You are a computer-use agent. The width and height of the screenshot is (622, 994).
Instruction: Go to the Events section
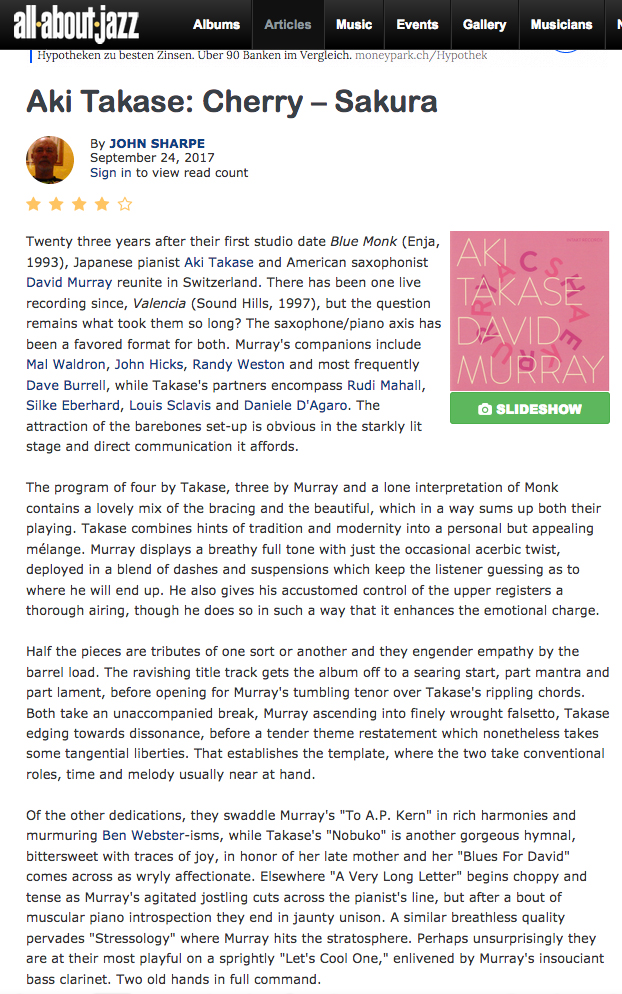point(417,25)
